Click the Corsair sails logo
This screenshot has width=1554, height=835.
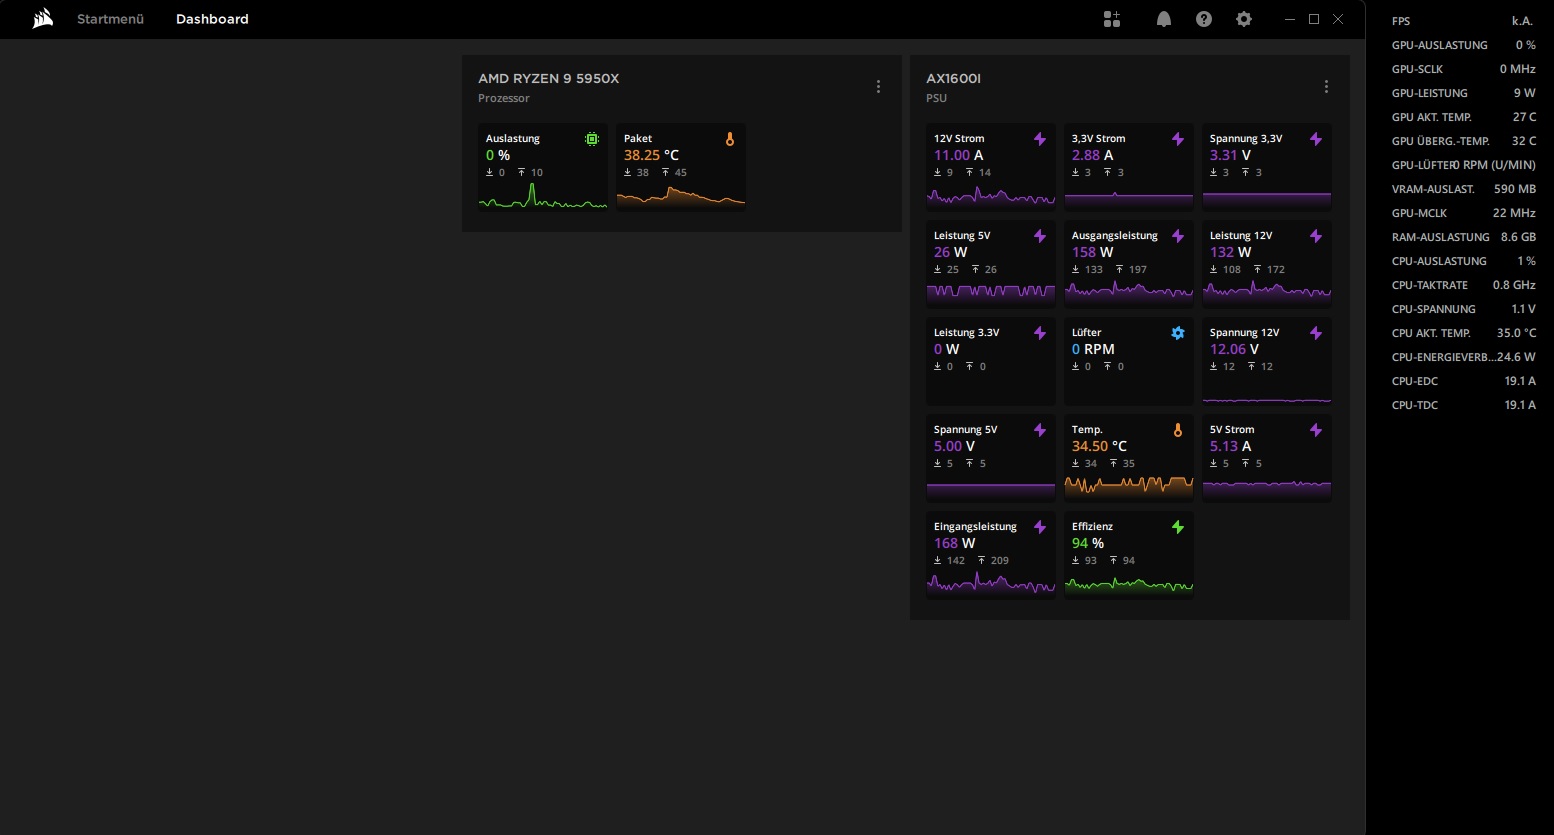pos(42,19)
